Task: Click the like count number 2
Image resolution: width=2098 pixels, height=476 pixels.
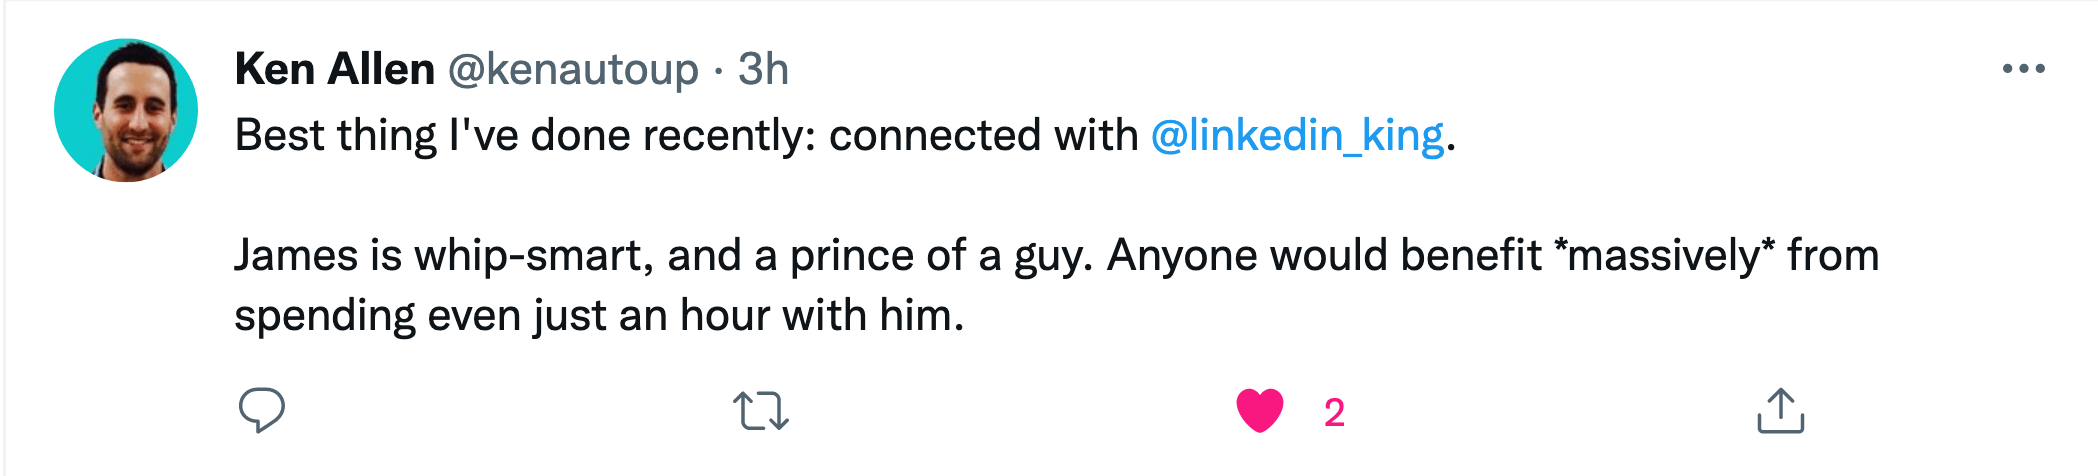Action: (1334, 413)
